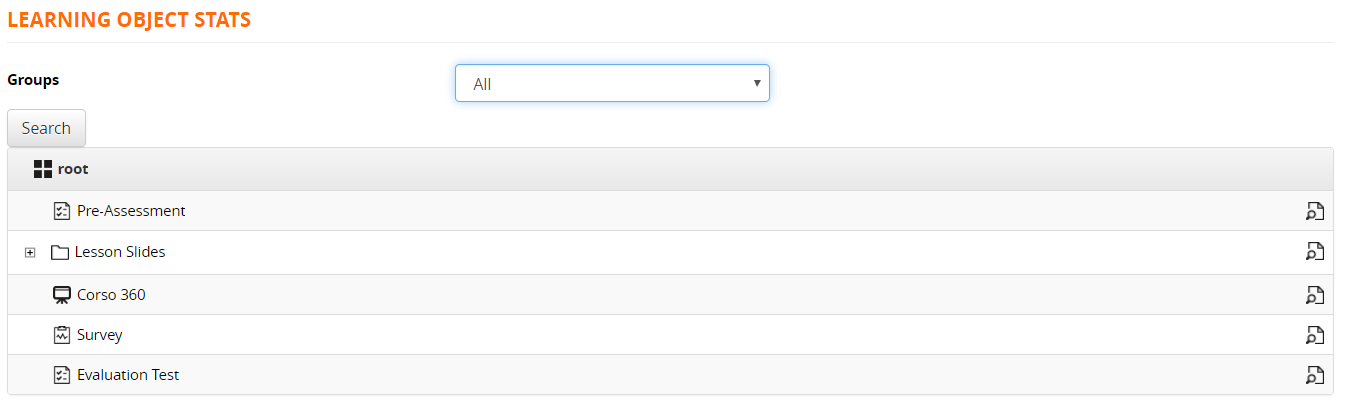The image size is (1347, 411).
Task: Click the root grid icon
Action: tap(42, 169)
